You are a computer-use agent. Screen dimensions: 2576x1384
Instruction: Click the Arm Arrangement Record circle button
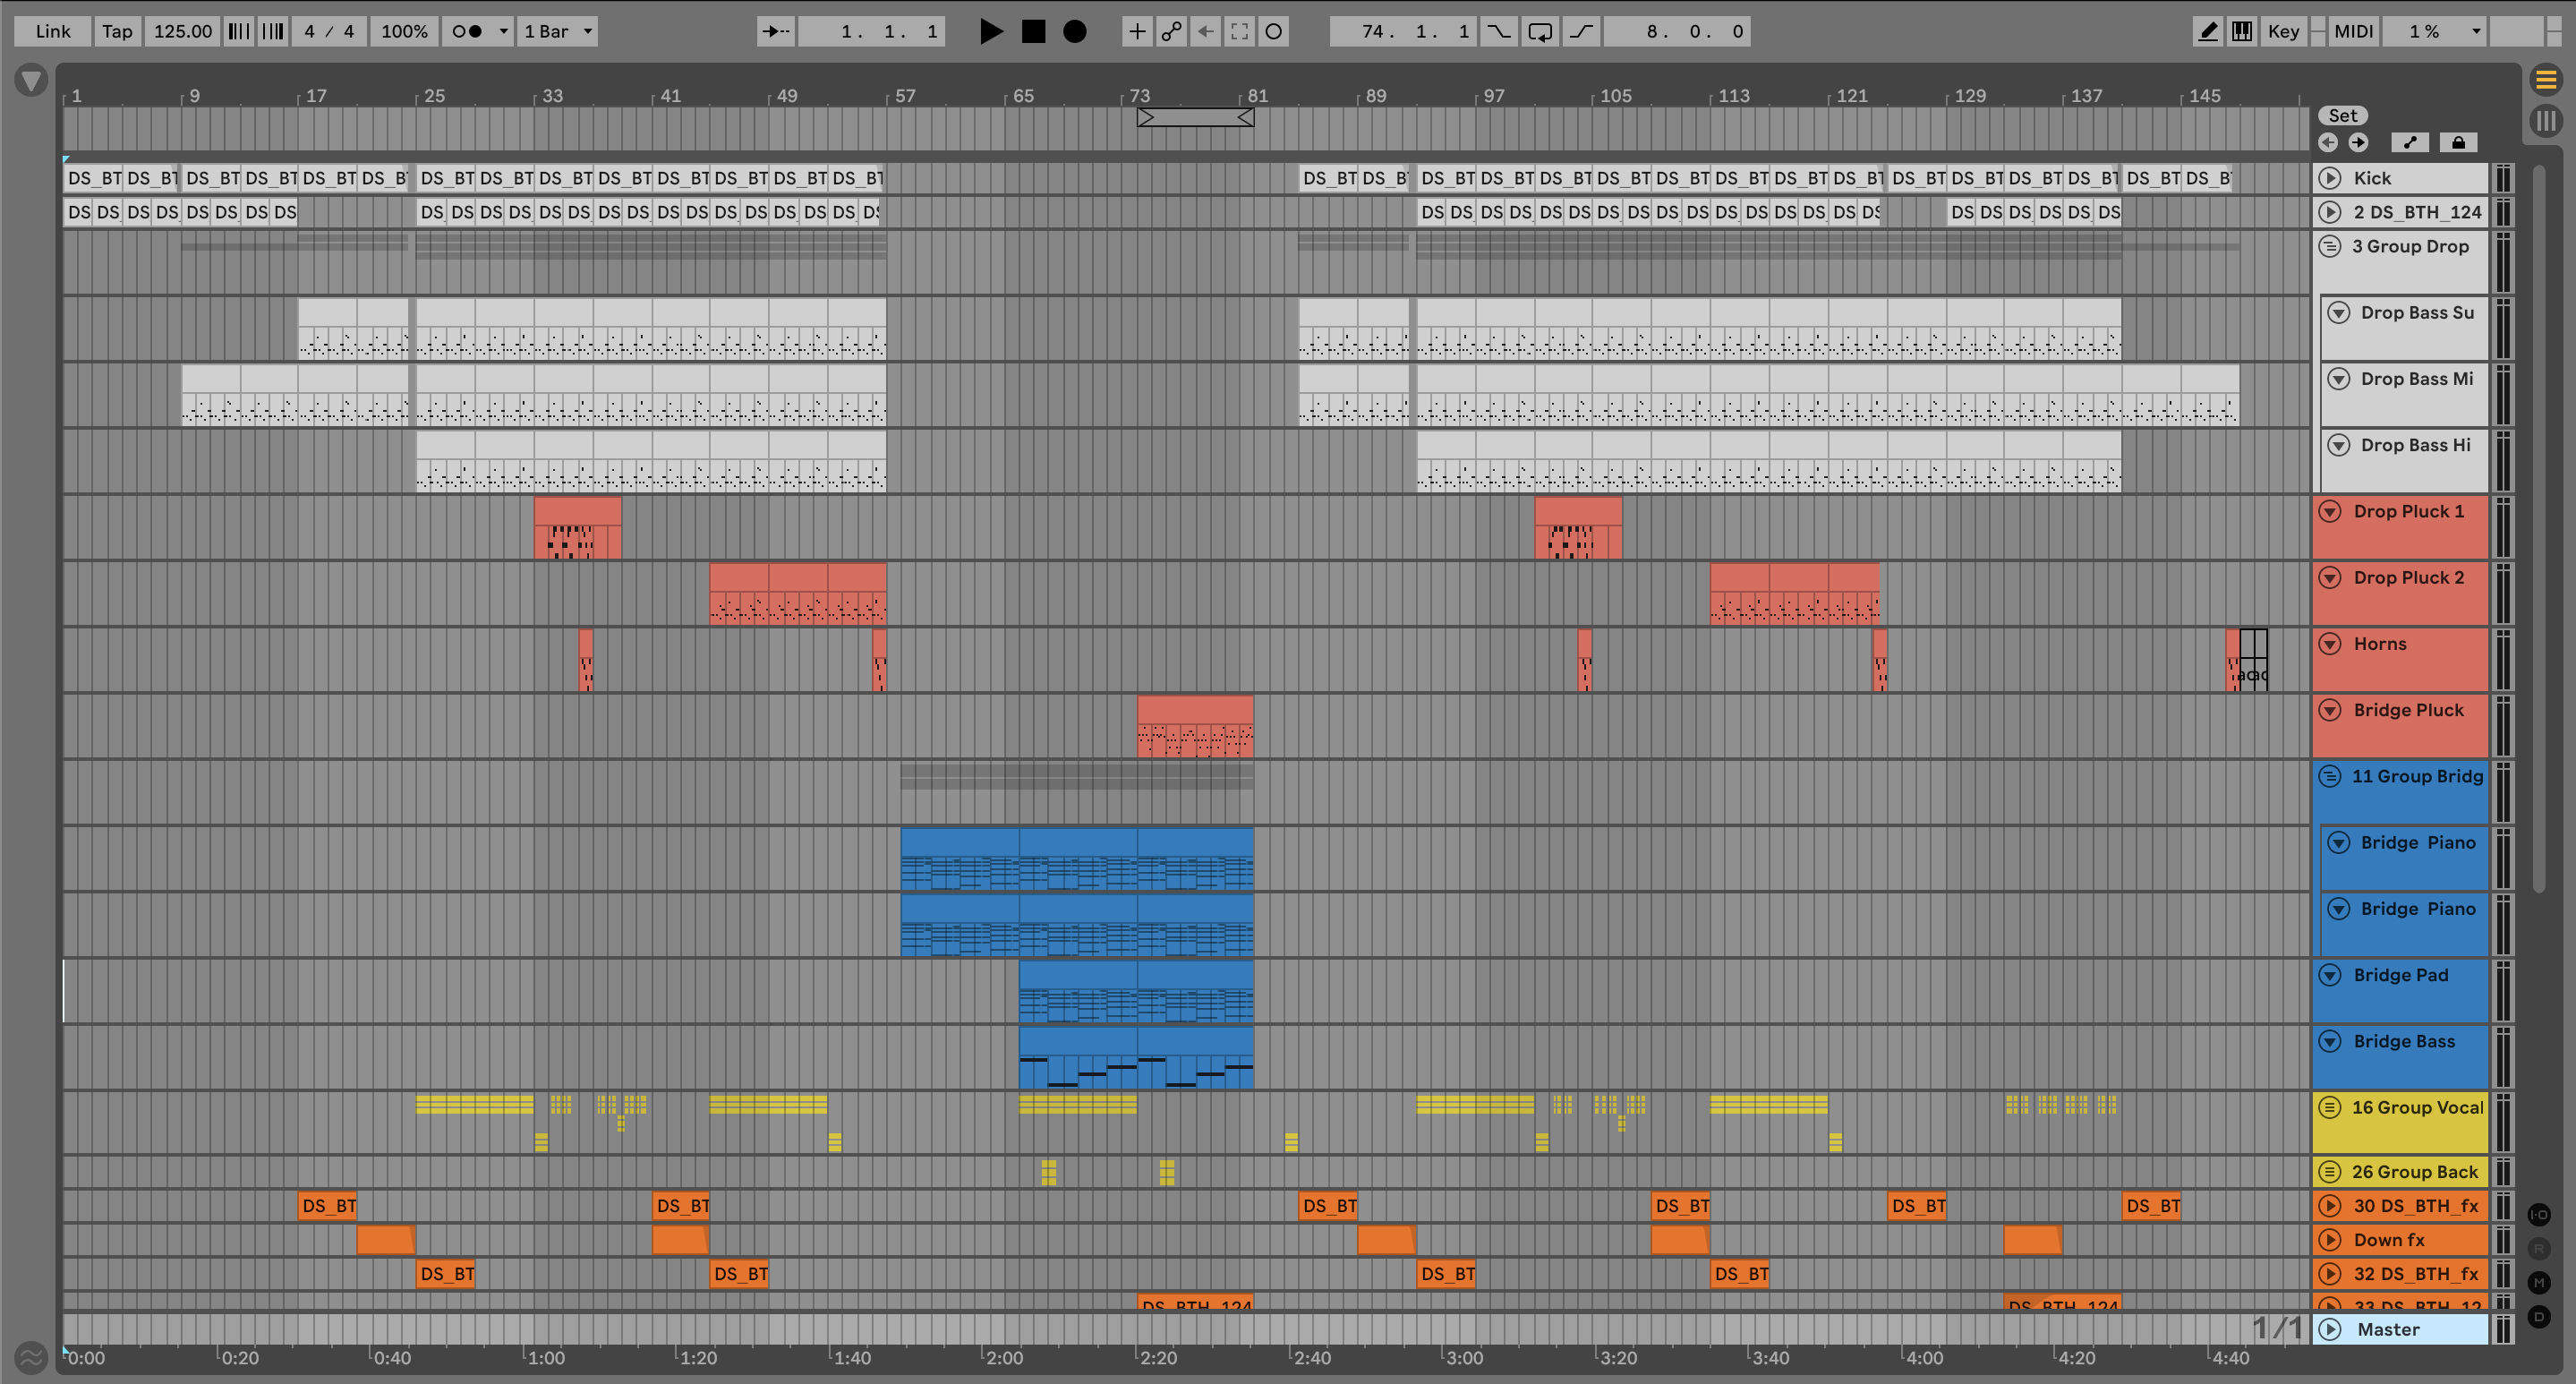[1075, 31]
